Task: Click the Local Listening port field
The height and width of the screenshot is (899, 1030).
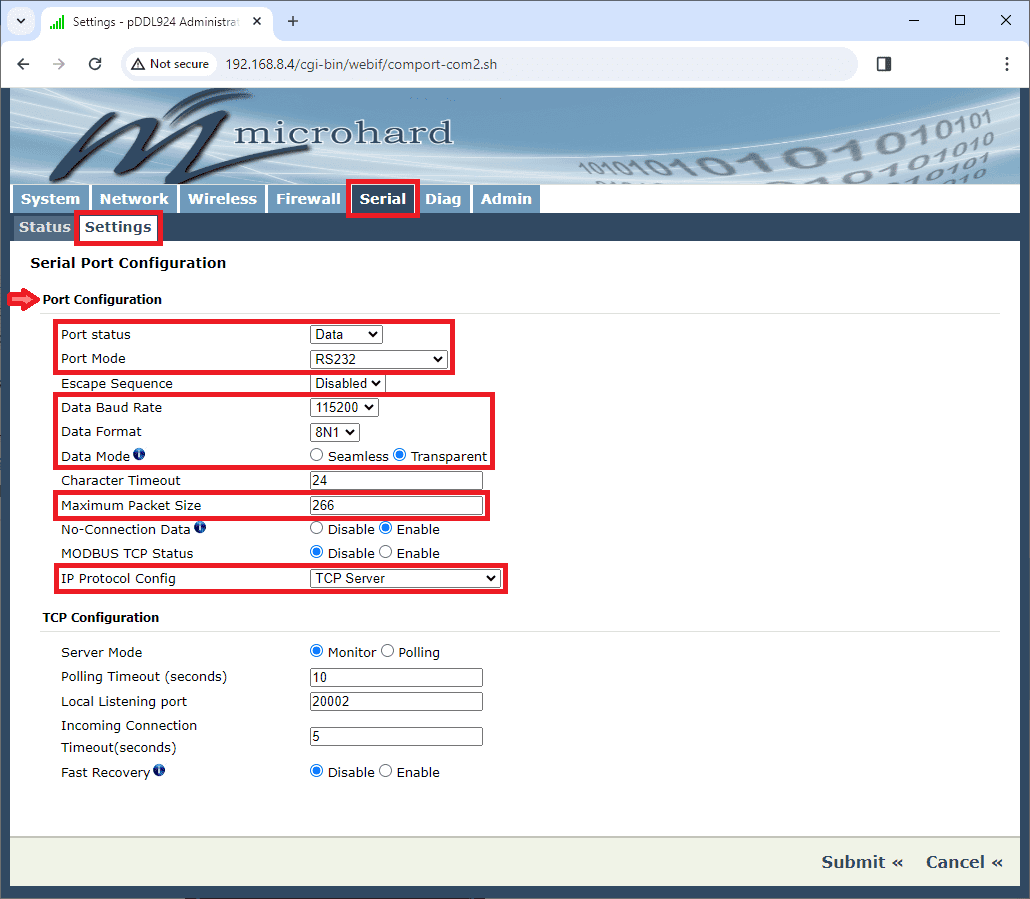Action: point(396,702)
